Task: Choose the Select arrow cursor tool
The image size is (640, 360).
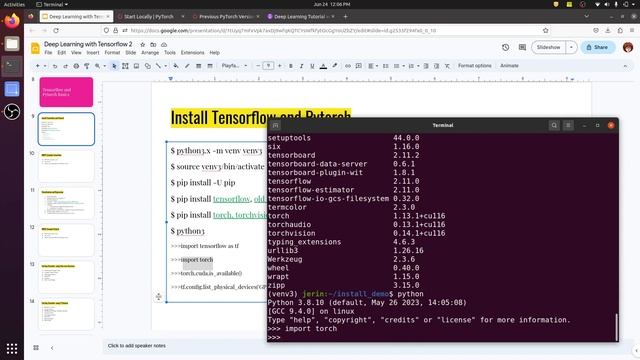Action: tap(114, 66)
